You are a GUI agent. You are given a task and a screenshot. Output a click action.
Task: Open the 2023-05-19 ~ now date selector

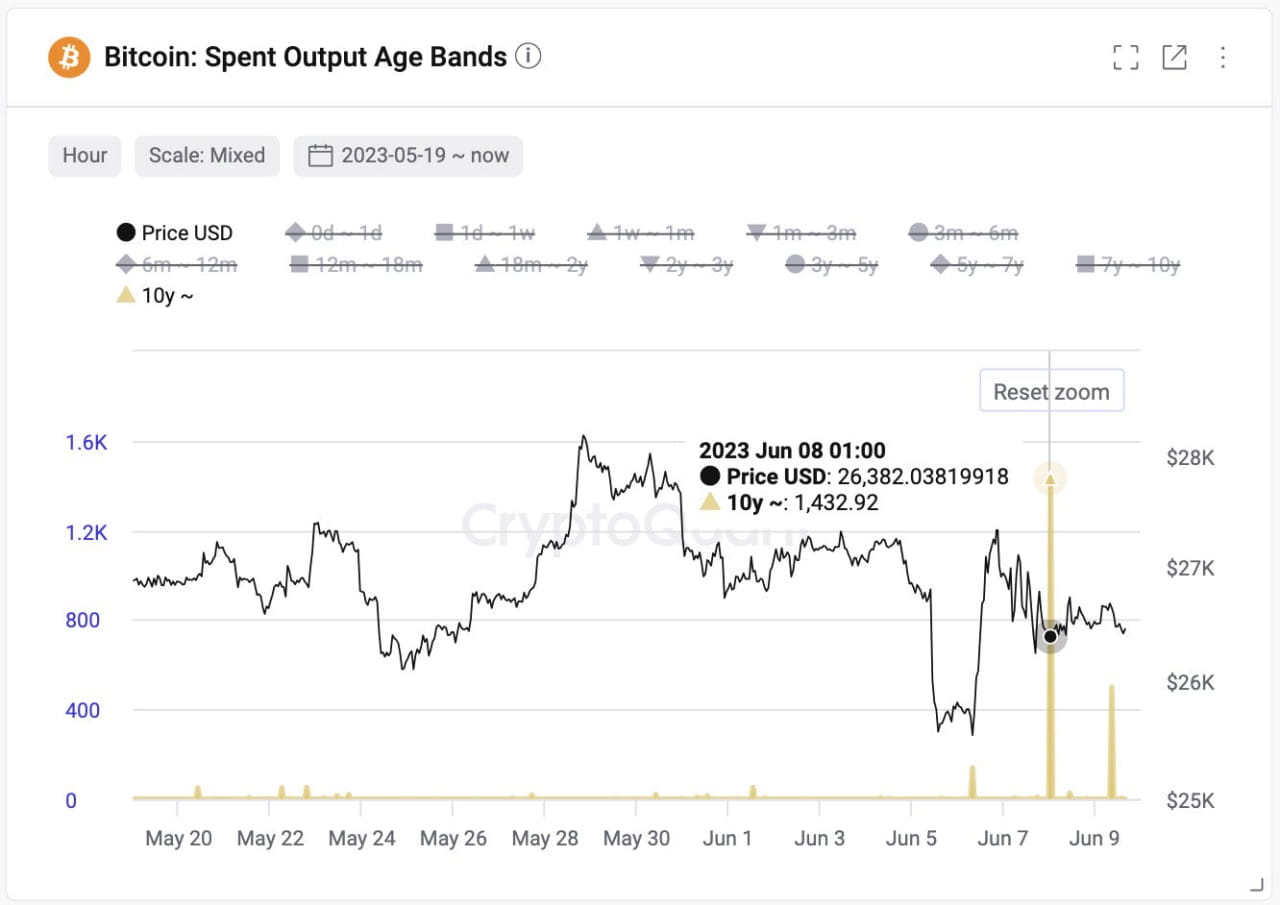click(x=407, y=155)
